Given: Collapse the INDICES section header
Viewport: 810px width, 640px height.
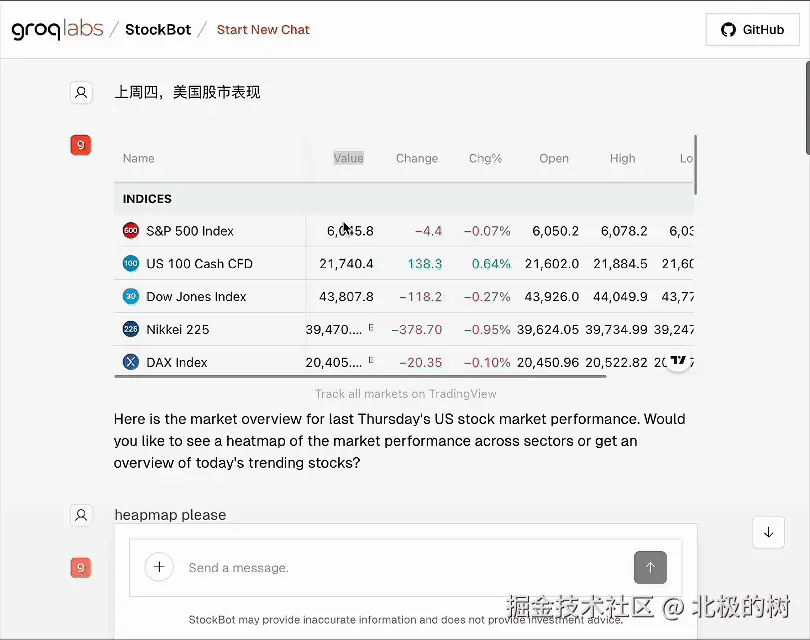Looking at the screenshot, I should pyautogui.click(x=403, y=198).
